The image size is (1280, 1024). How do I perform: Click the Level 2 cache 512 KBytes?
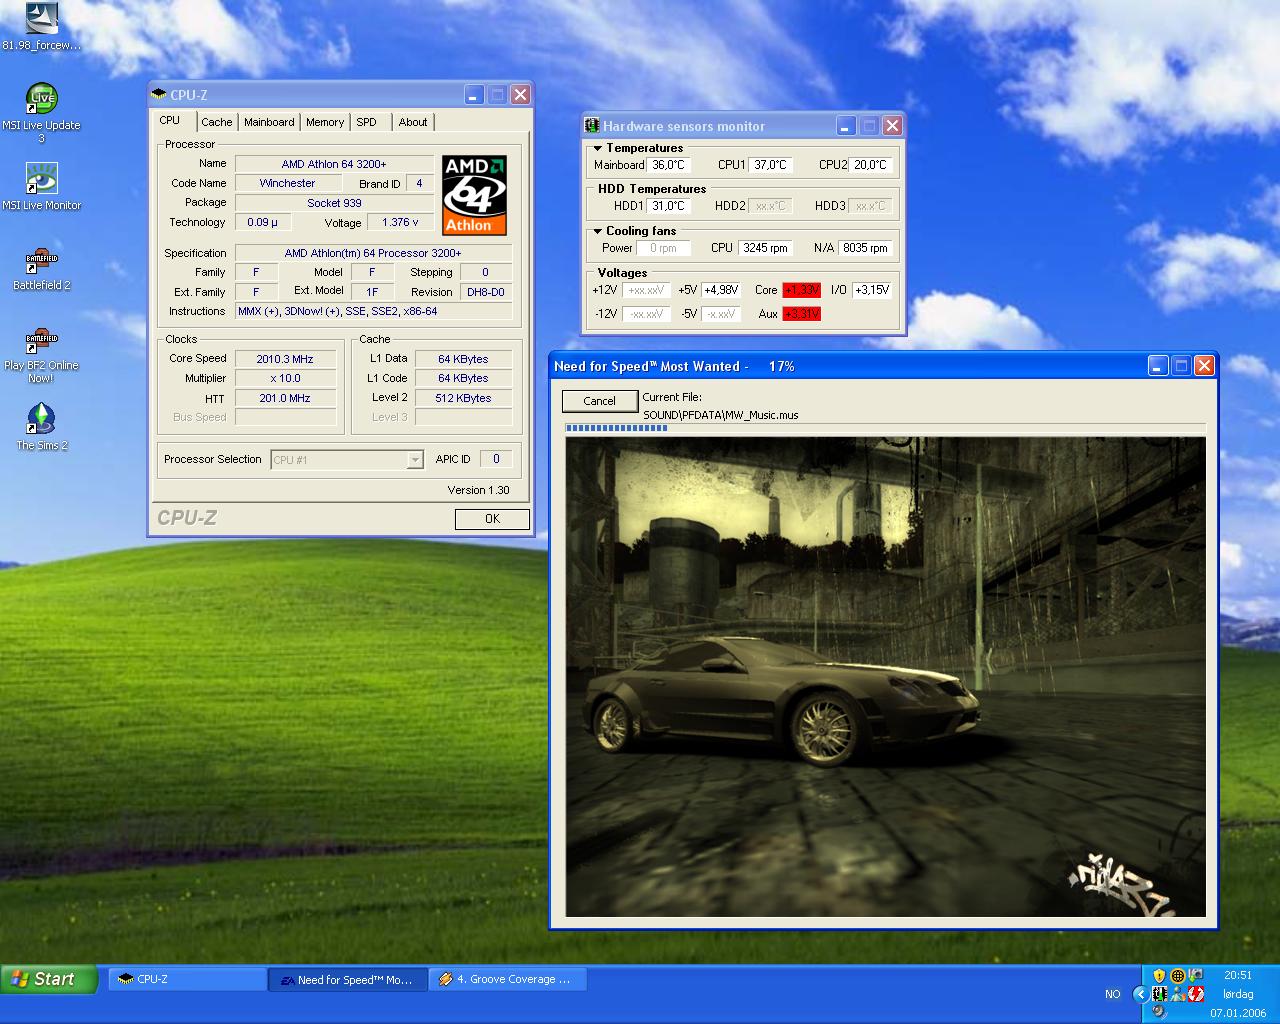tap(464, 398)
